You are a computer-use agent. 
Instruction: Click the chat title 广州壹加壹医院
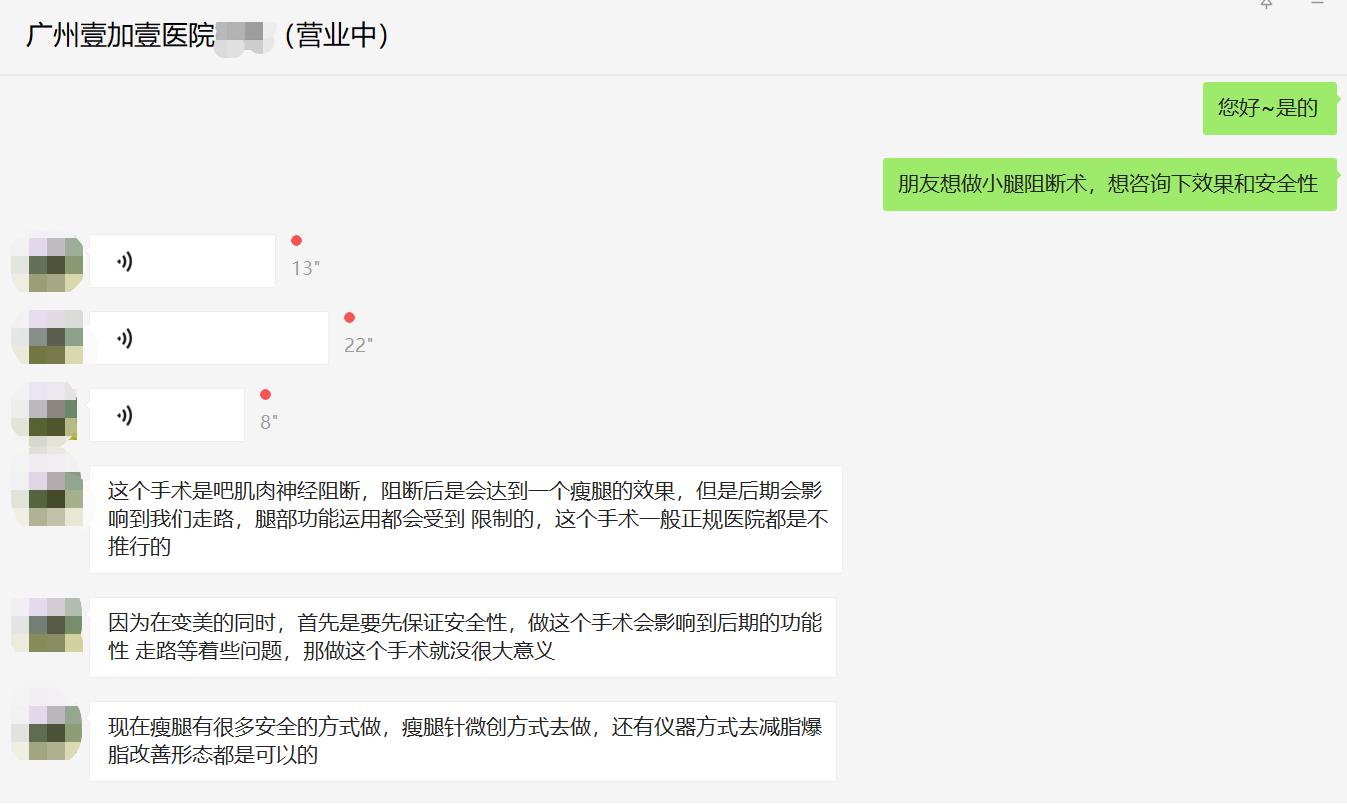(x=120, y=34)
